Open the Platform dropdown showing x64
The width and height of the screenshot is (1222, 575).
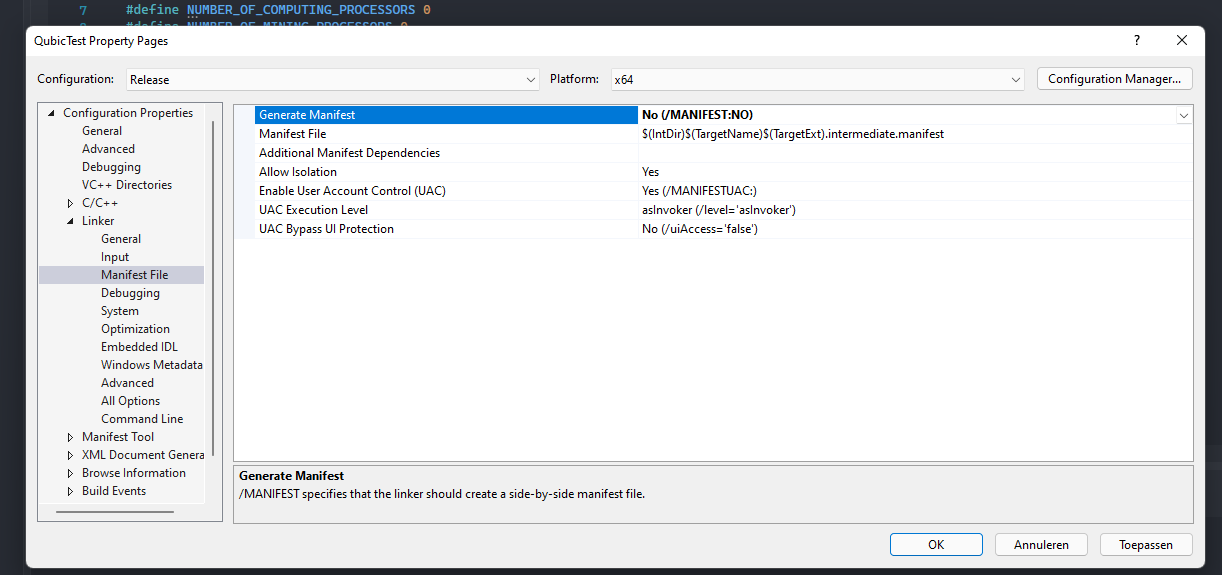click(818, 79)
